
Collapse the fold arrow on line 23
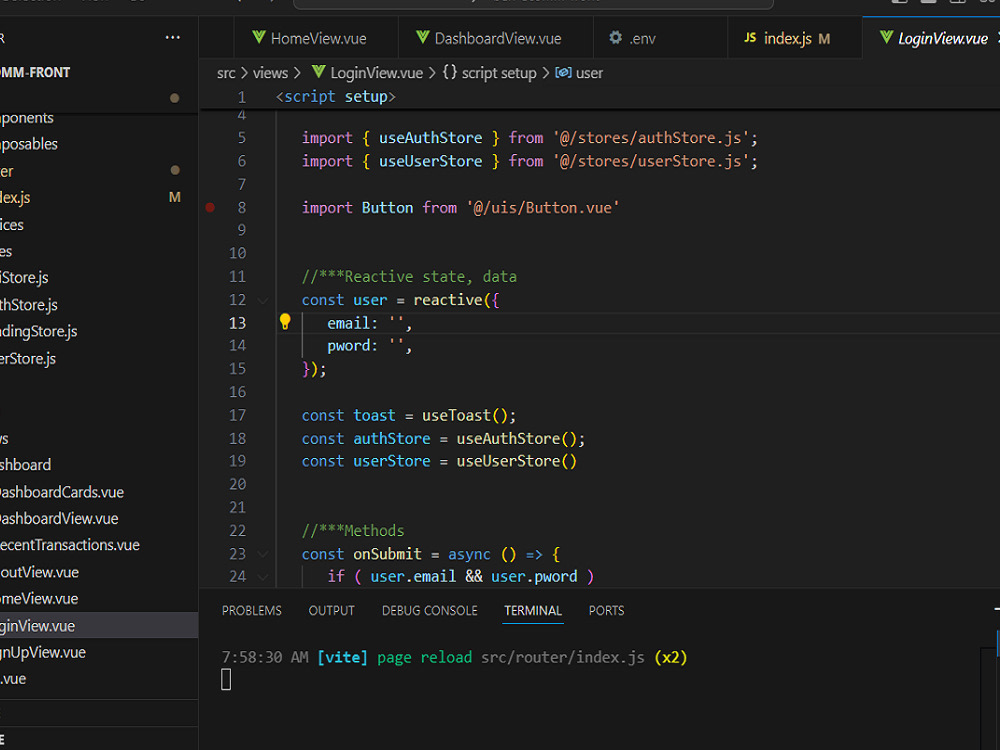point(263,554)
